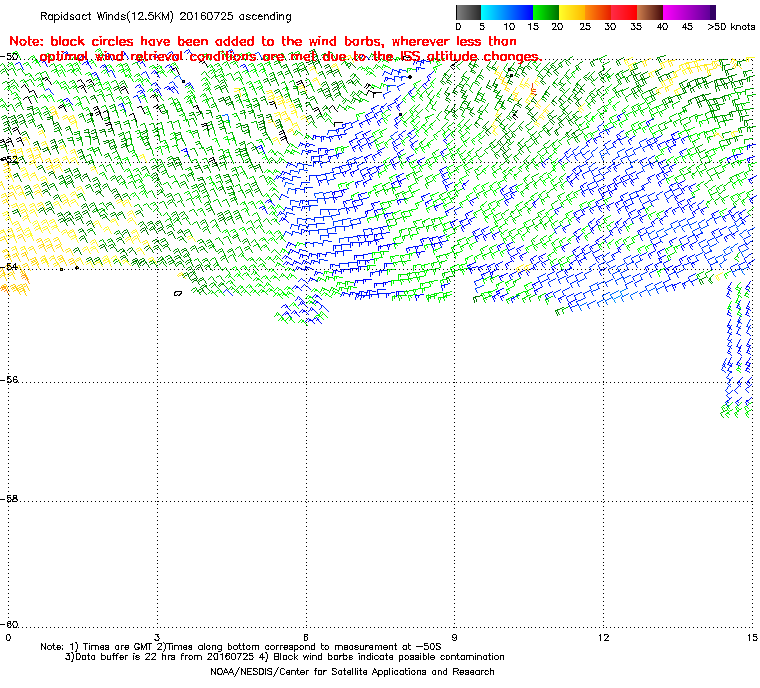Viewport: 760px width, 688px height.
Task: Click the yellow 20-25 knots legend segment
Action: coord(572,12)
